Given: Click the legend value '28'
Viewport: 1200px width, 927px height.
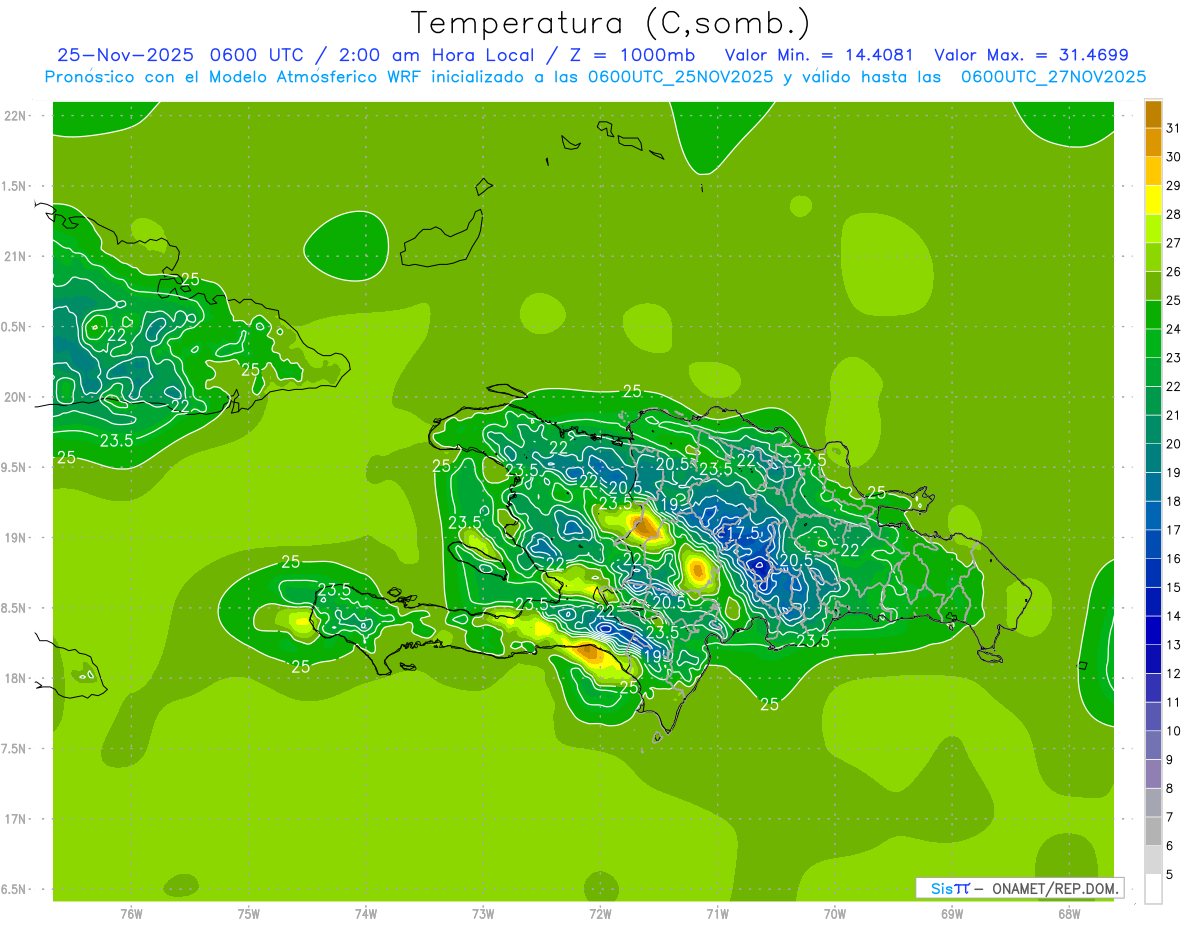Looking at the screenshot, I should [x=1173, y=214].
